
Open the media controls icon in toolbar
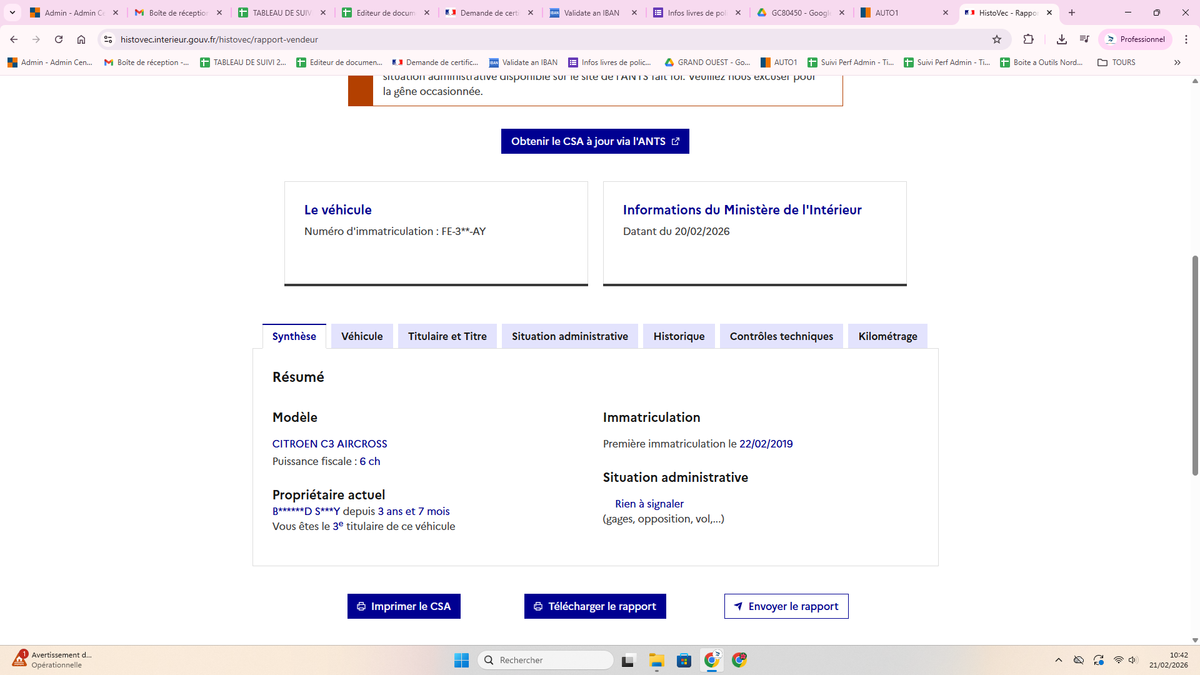point(1084,39)
